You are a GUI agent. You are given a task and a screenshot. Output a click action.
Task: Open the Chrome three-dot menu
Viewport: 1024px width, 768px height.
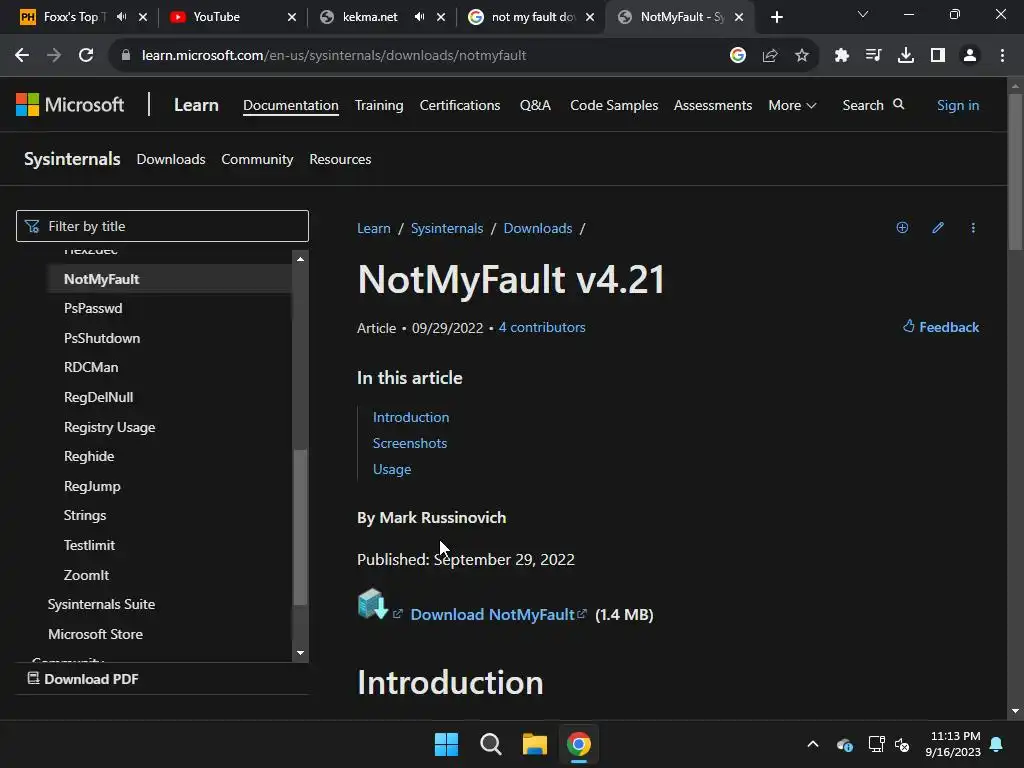1002,56
